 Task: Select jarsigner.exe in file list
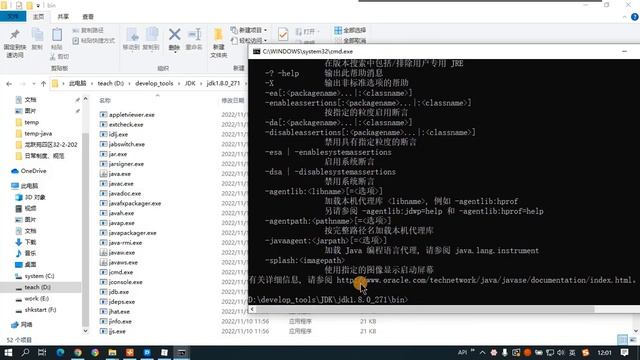point(126,164)
